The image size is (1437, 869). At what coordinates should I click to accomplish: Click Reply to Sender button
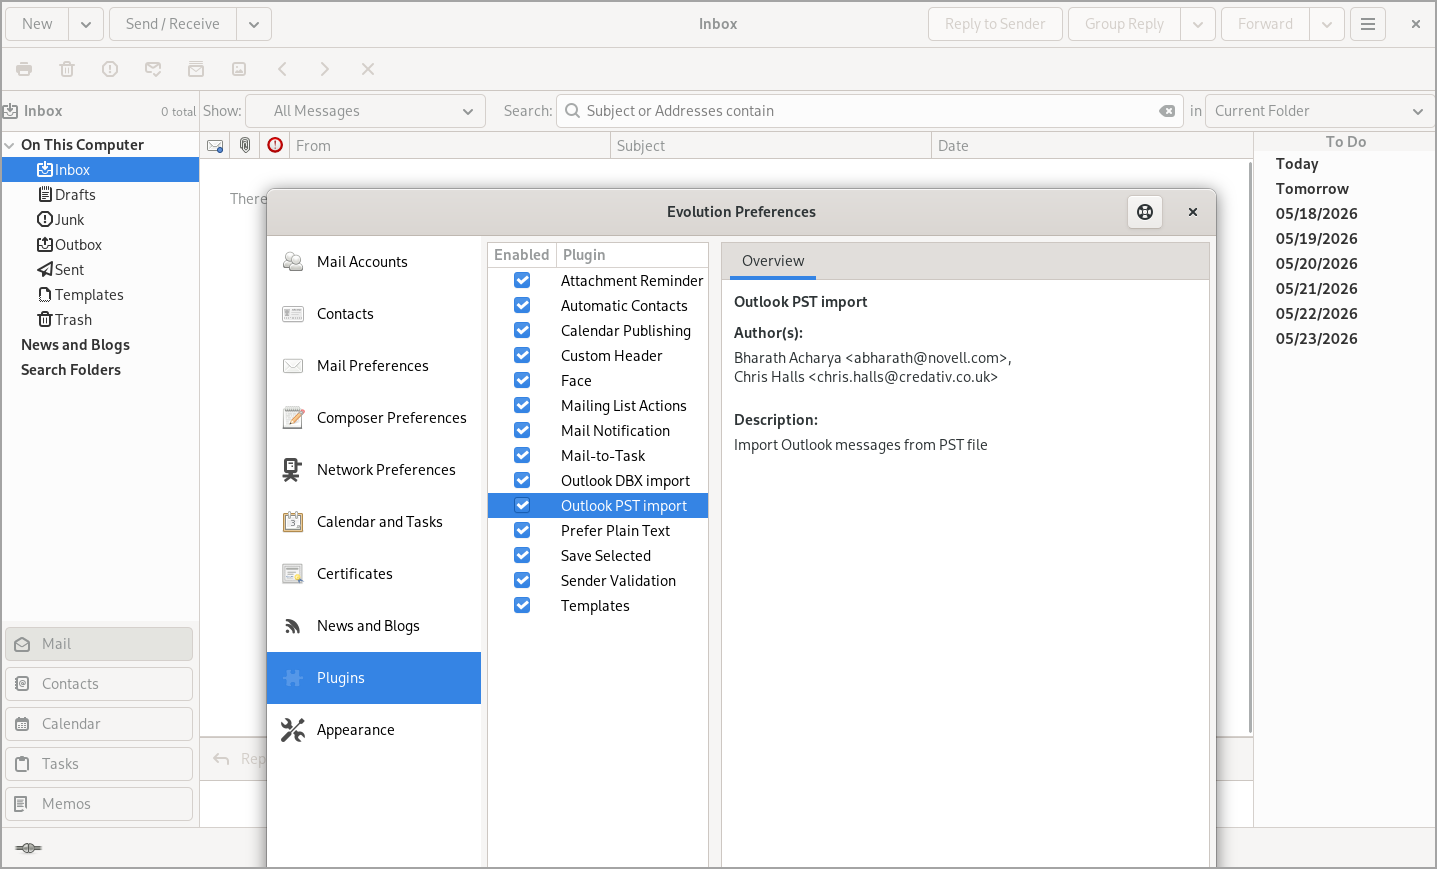click(x=995, y=24)
